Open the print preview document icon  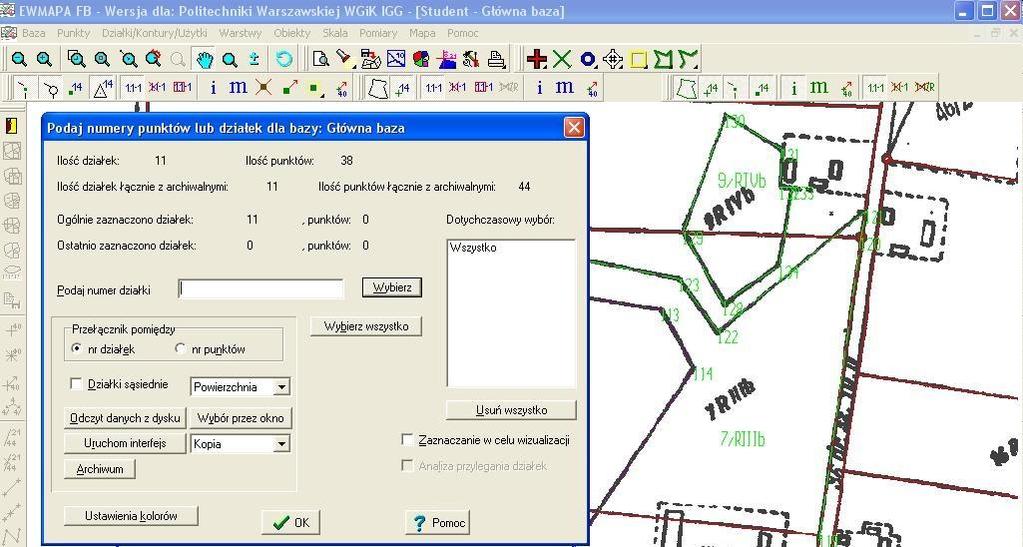coord(320,59)
